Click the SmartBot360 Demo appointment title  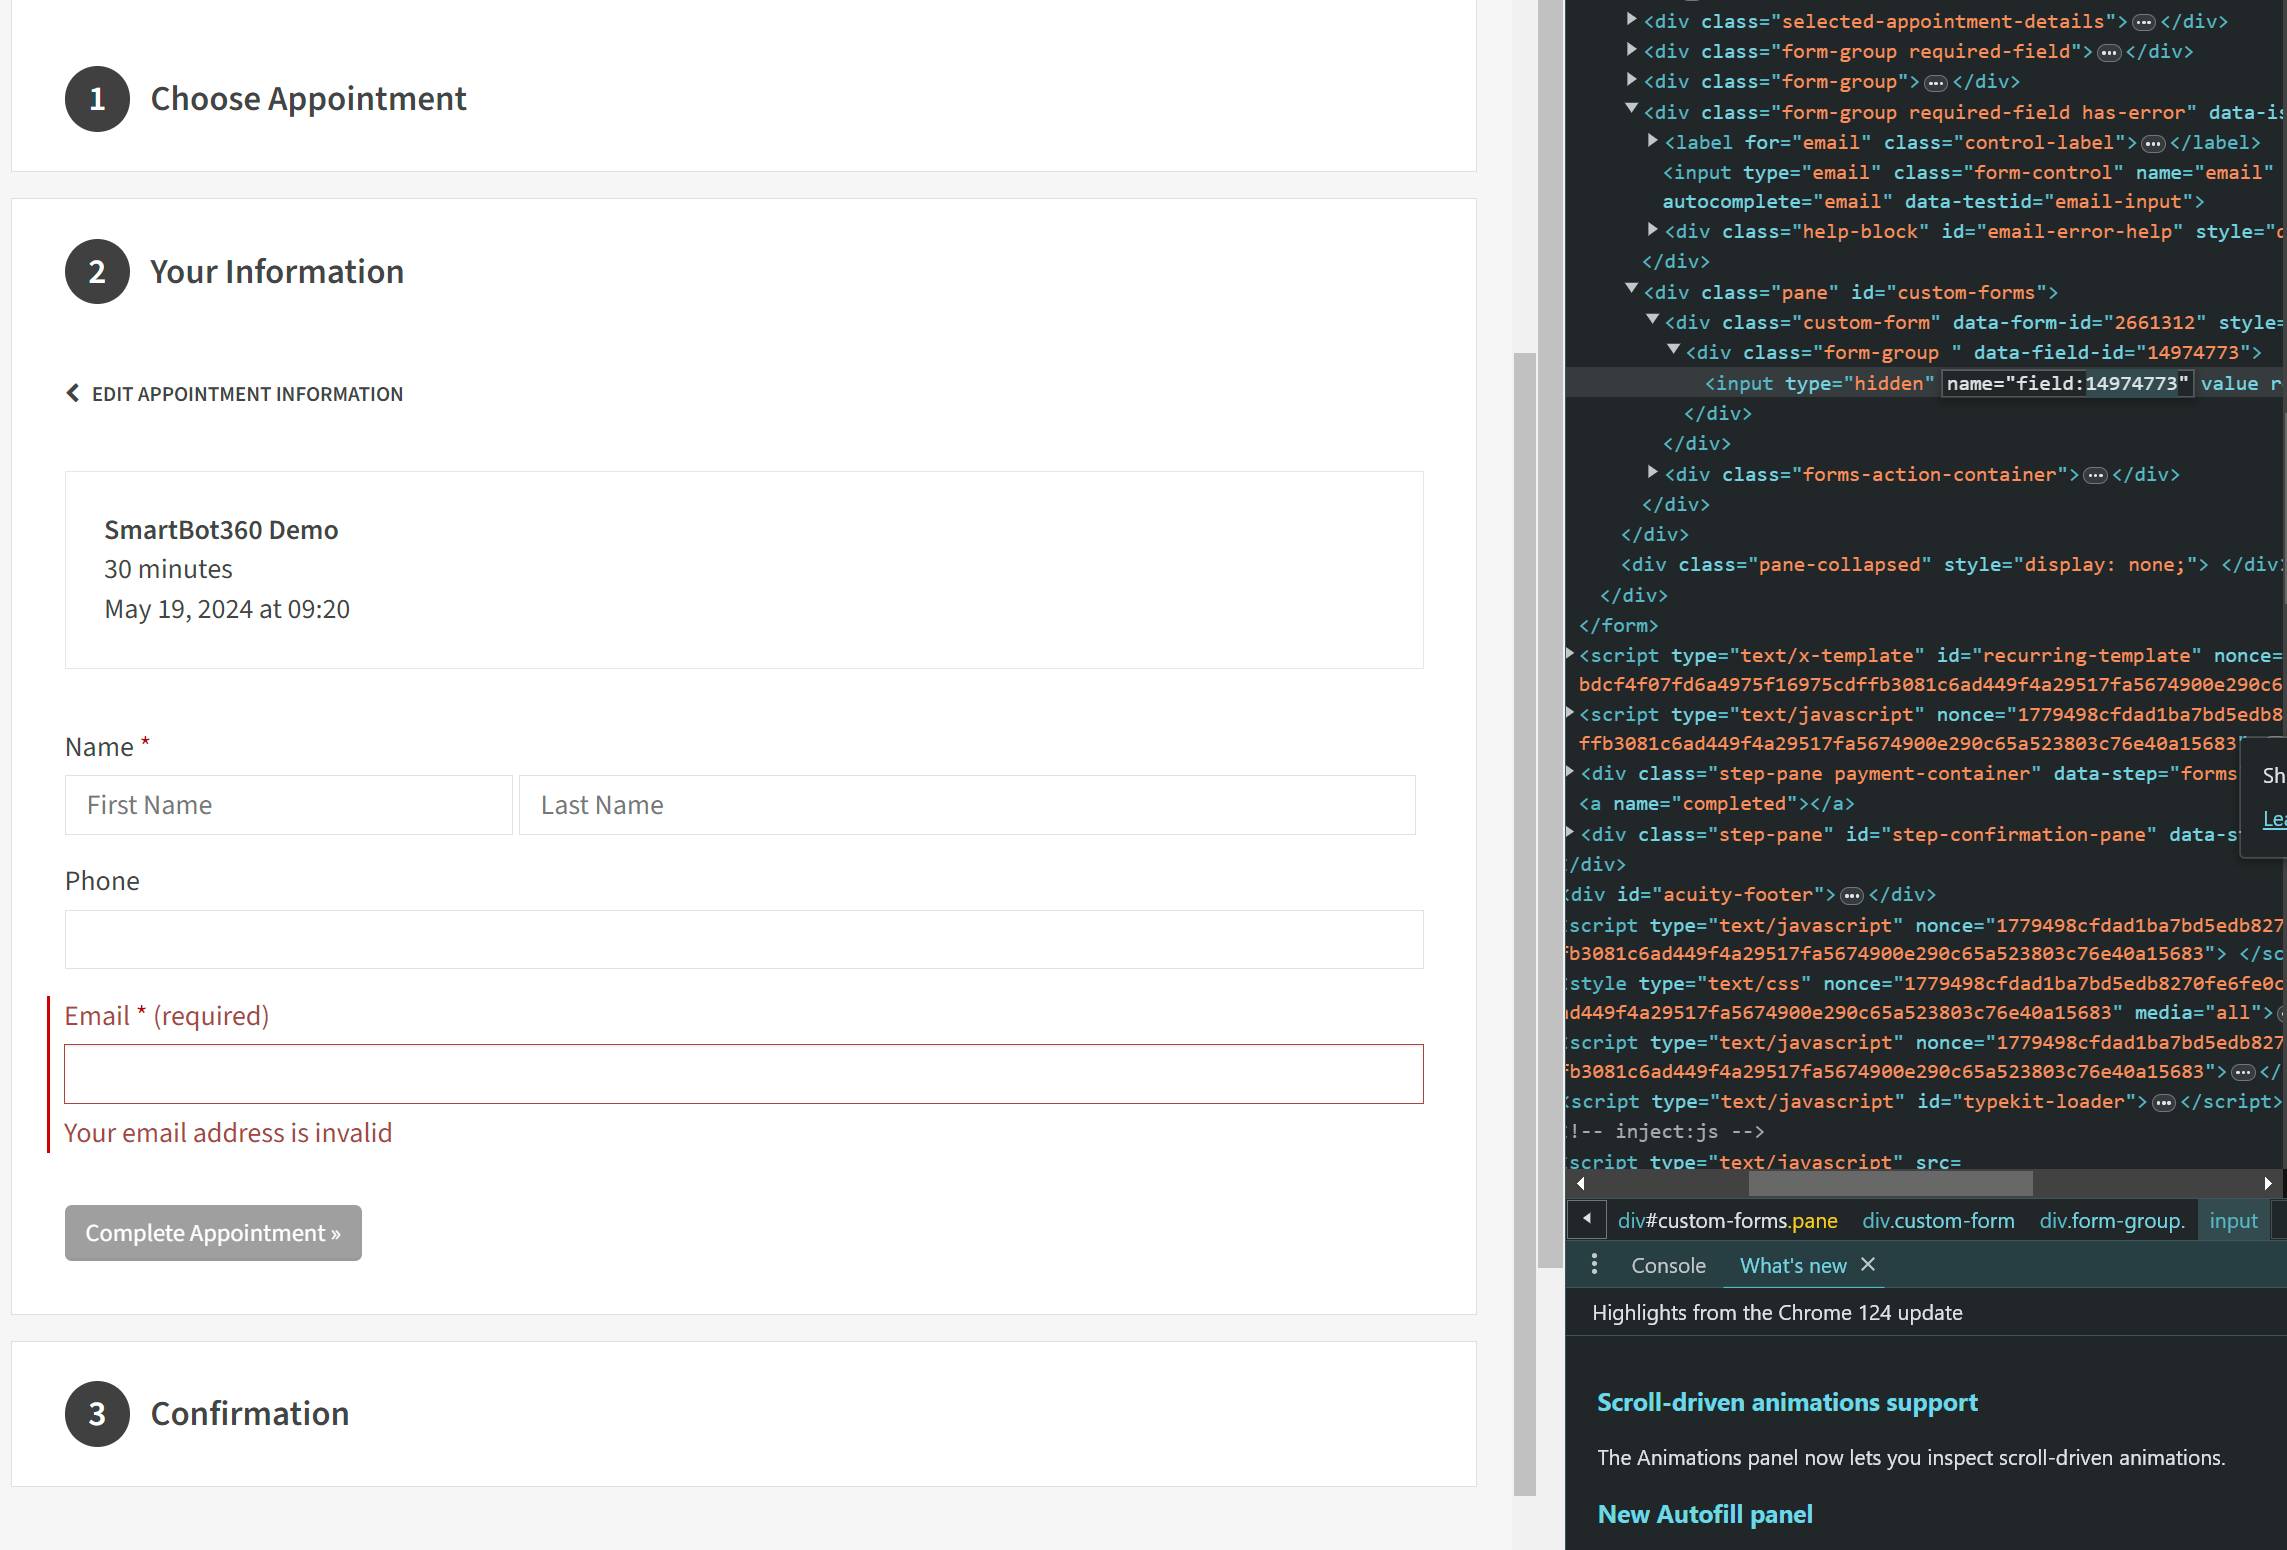pos(221,530)
